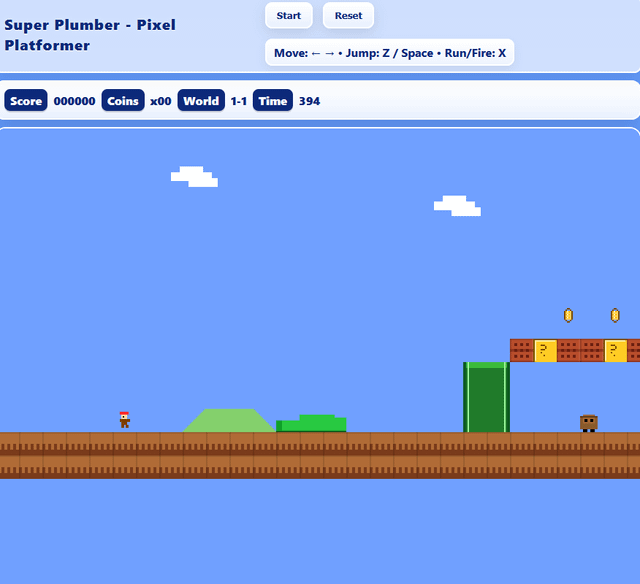Click the Super Plumber - Pixel Platformer title
This screenshot has width=640, height=584.
point(90,35)
